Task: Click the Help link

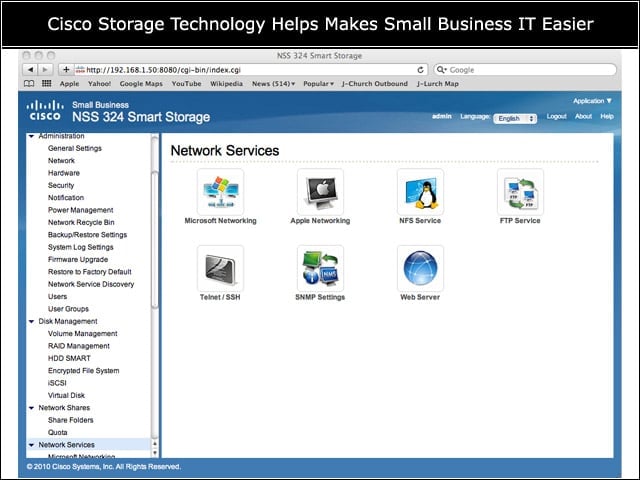Action: pos(607,116)
